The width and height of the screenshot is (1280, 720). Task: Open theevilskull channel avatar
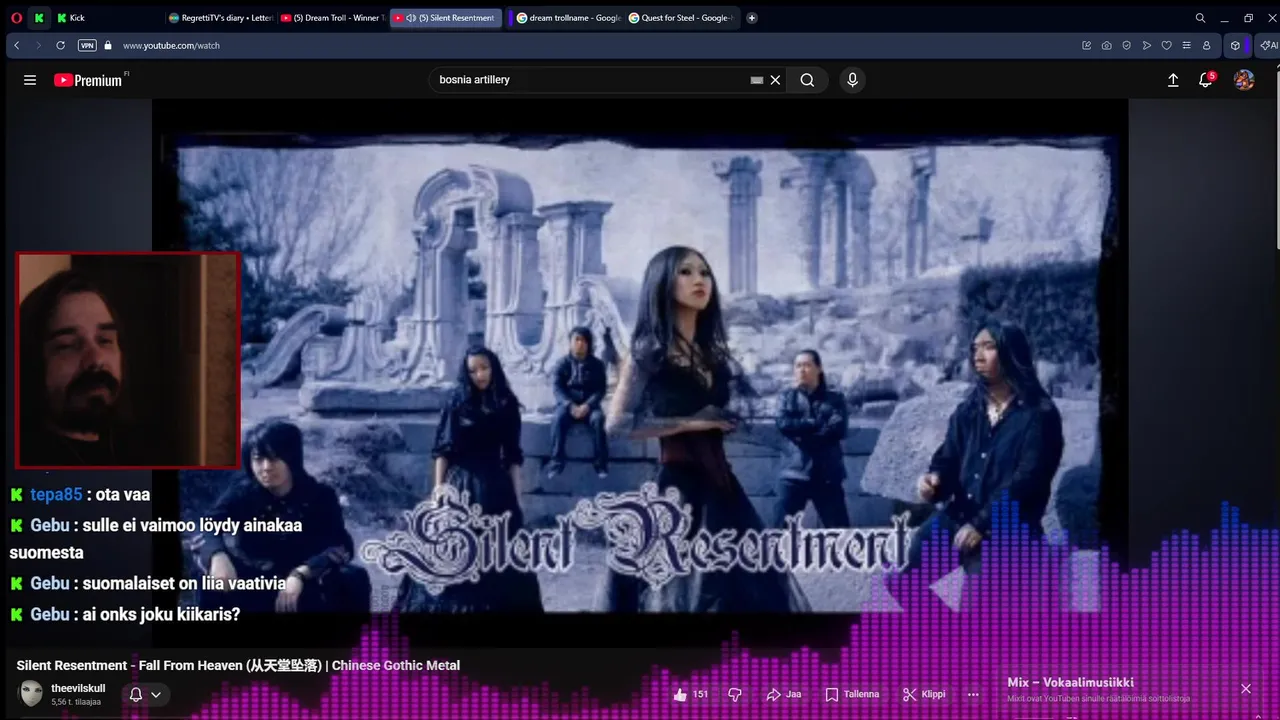pyautogui.click(x=31, y=693)
